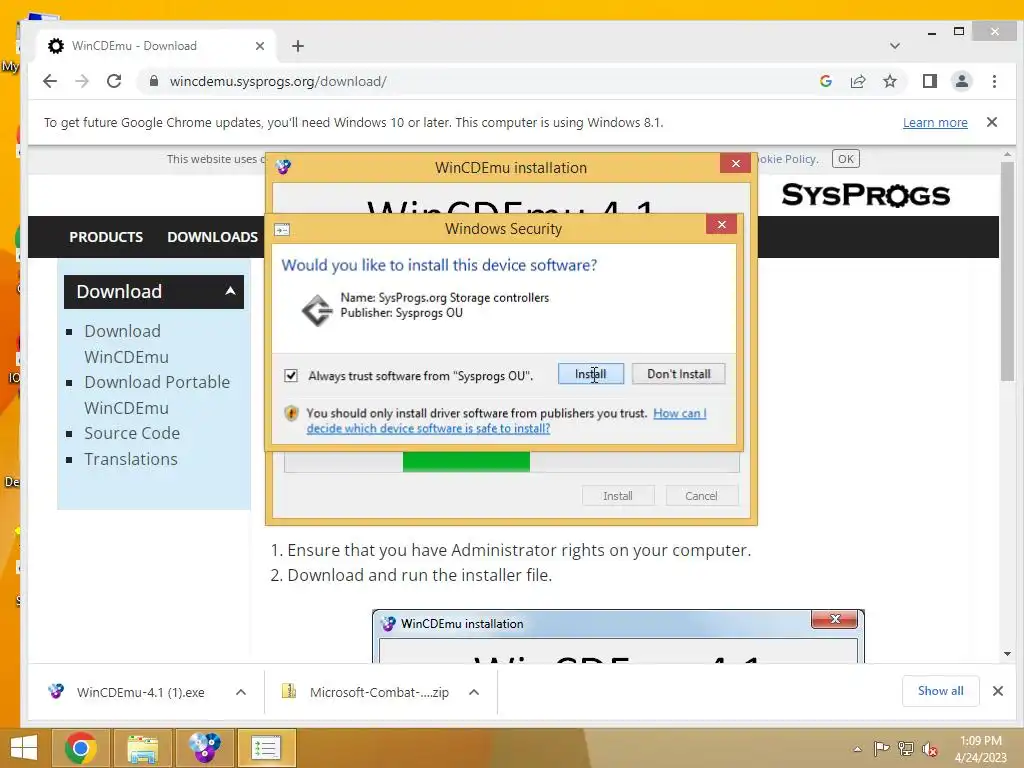Go back in Chrome
Image resolution: width=1024 pixels, height=768 pixels.
(x=50, y=81)
